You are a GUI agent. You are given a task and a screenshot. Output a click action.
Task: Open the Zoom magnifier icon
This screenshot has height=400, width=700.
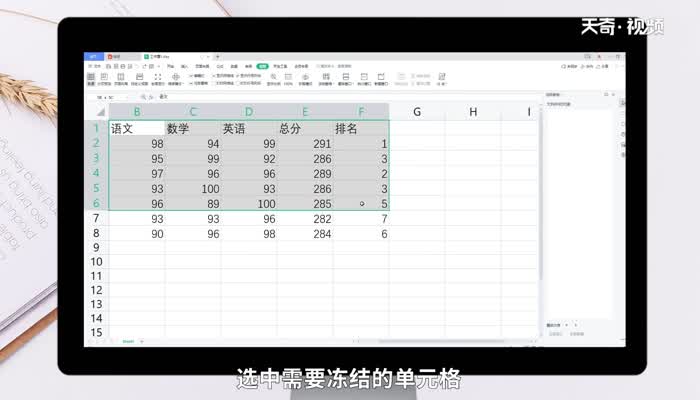click(273, 79)
